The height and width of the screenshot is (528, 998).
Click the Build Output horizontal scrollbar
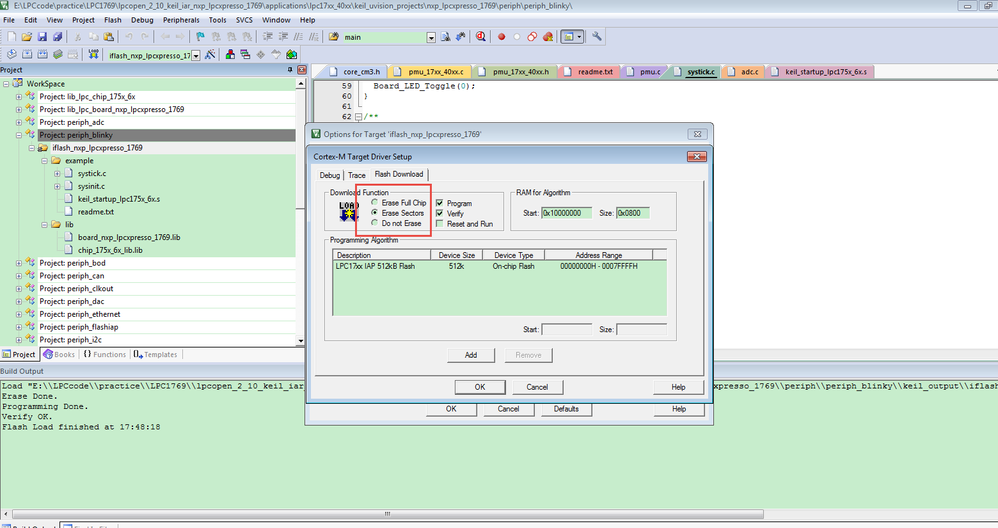(387, 513)
